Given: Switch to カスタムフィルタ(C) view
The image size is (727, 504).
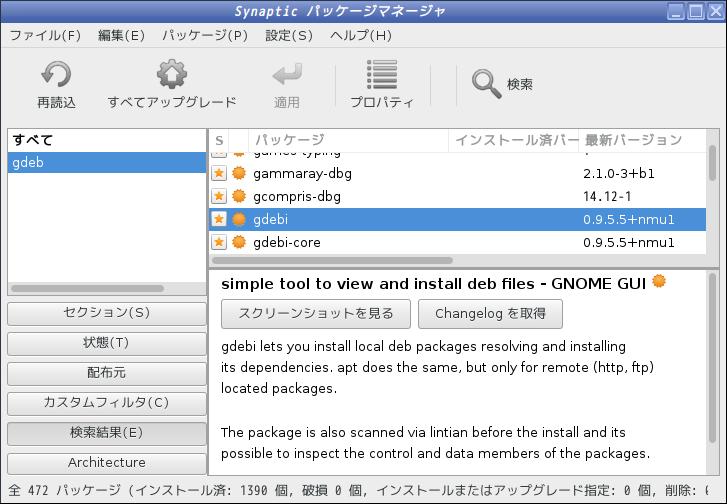Looking at the screenshot, I should point(107,403).
